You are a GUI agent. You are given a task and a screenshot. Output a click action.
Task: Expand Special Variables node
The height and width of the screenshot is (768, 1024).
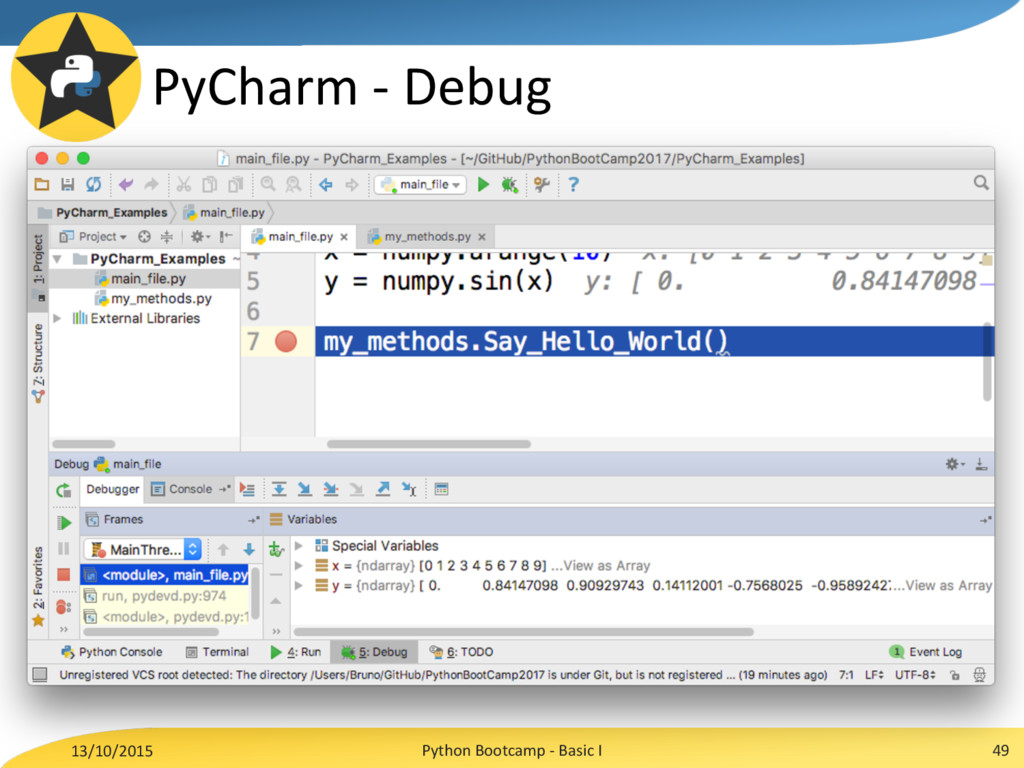click(298, 546)
